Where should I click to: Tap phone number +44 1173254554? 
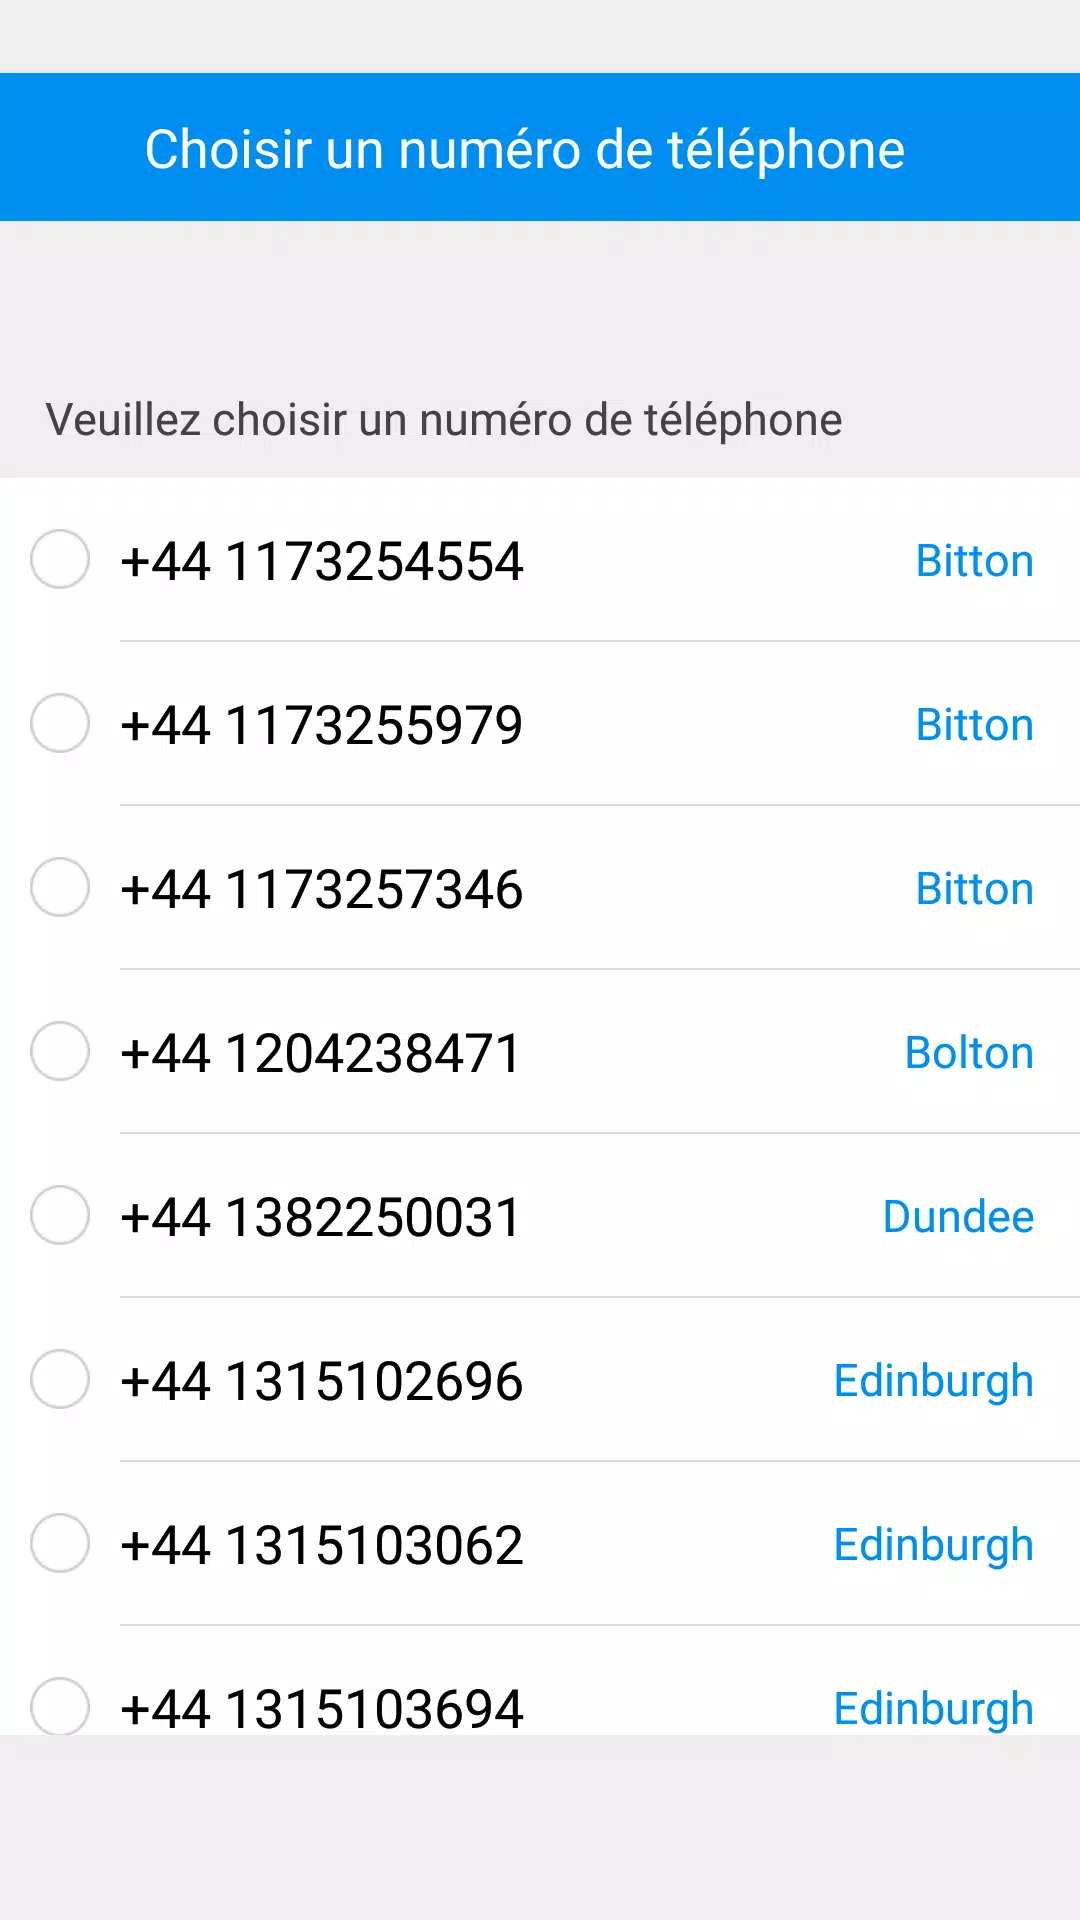(x=321, y=561)
